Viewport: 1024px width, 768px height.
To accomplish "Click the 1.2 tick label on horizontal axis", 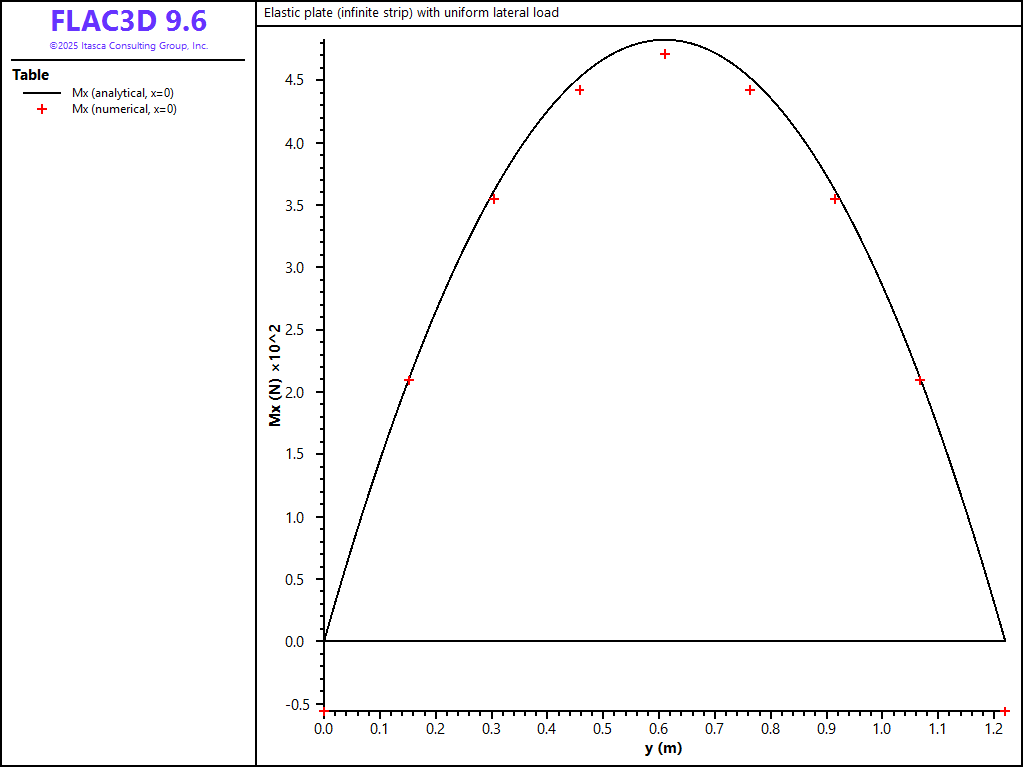I will pos(992,729).
